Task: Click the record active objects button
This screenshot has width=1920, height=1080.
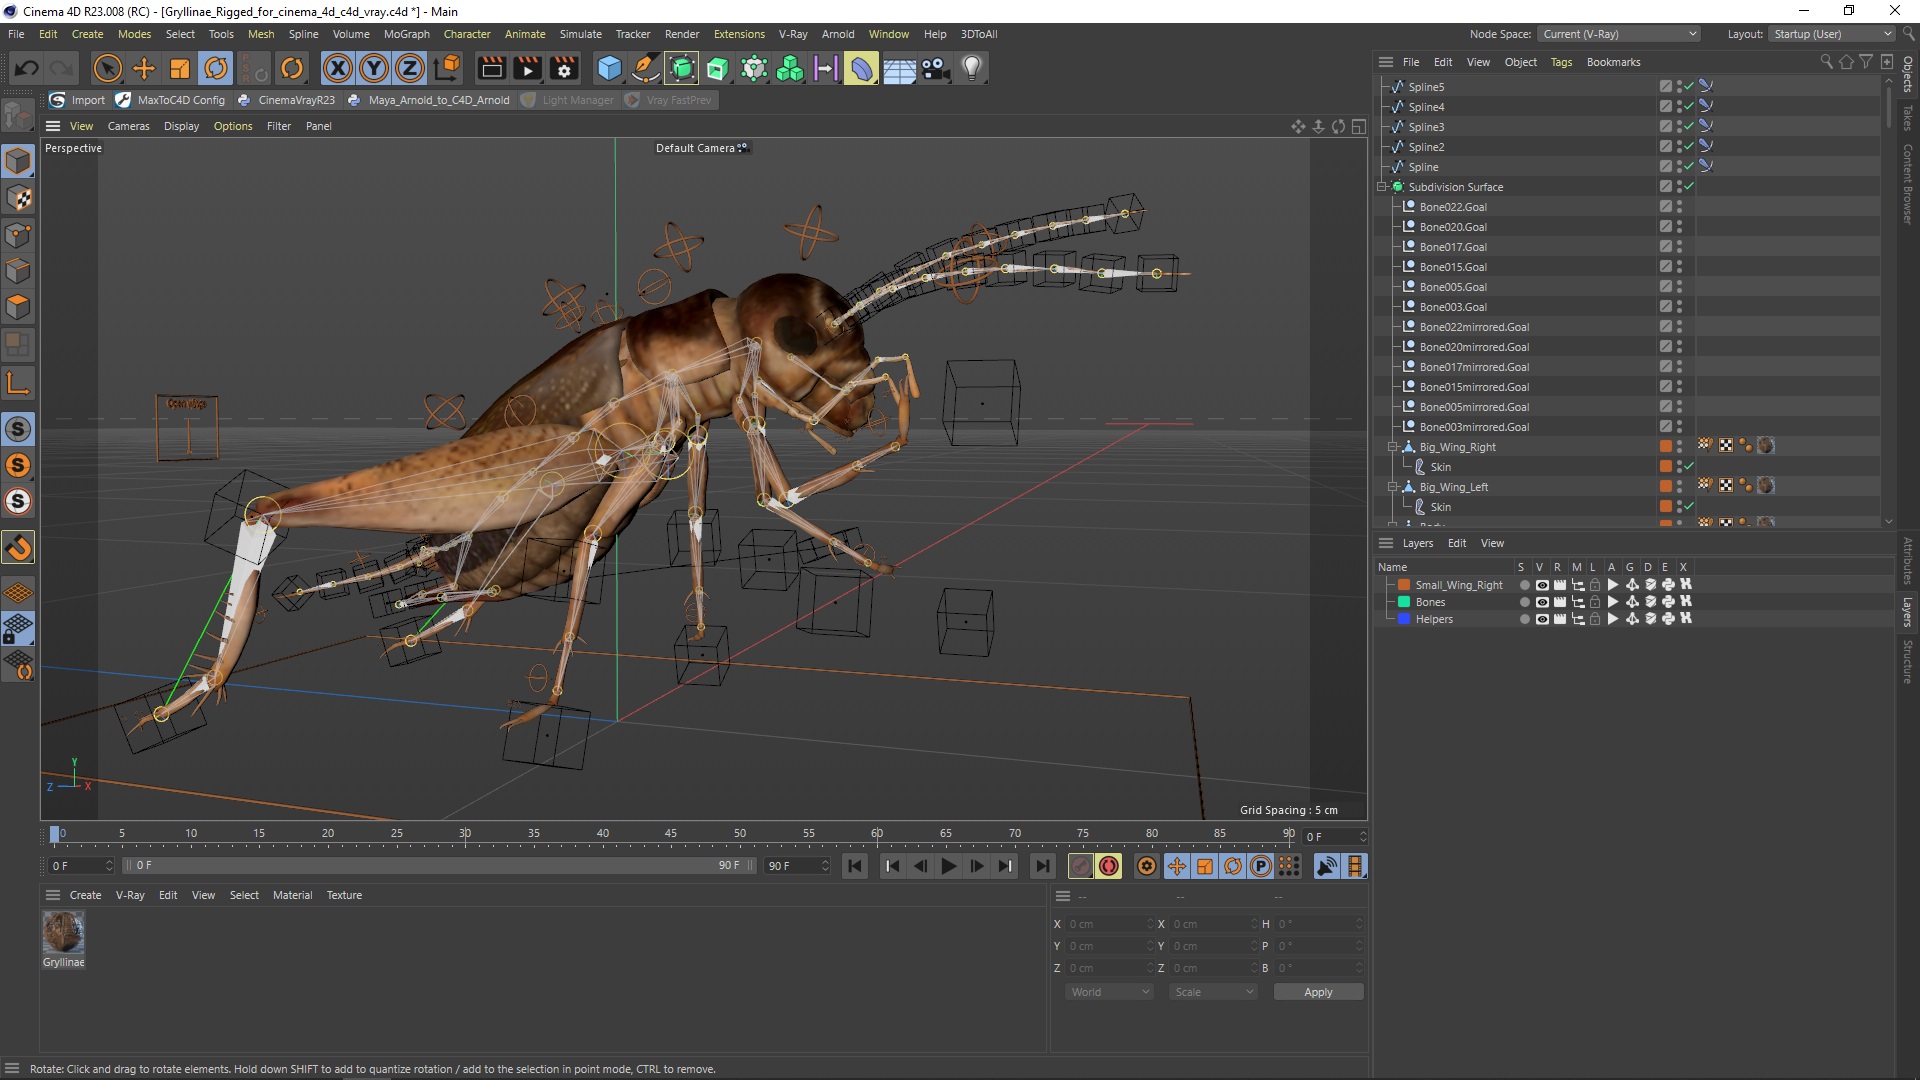Action: tap(1080, 866)
